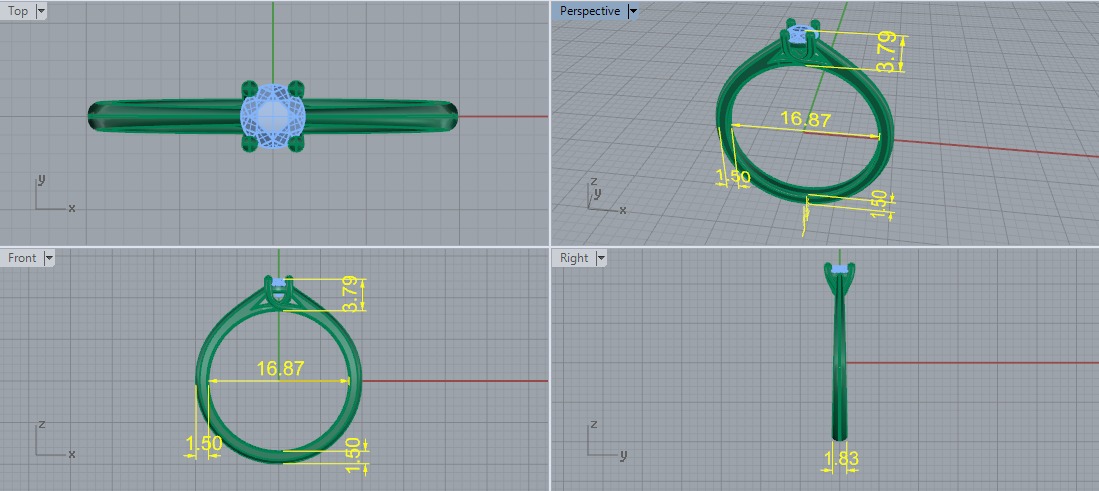Select the 3.79 dimension in Perspective view

pos(887,53)
